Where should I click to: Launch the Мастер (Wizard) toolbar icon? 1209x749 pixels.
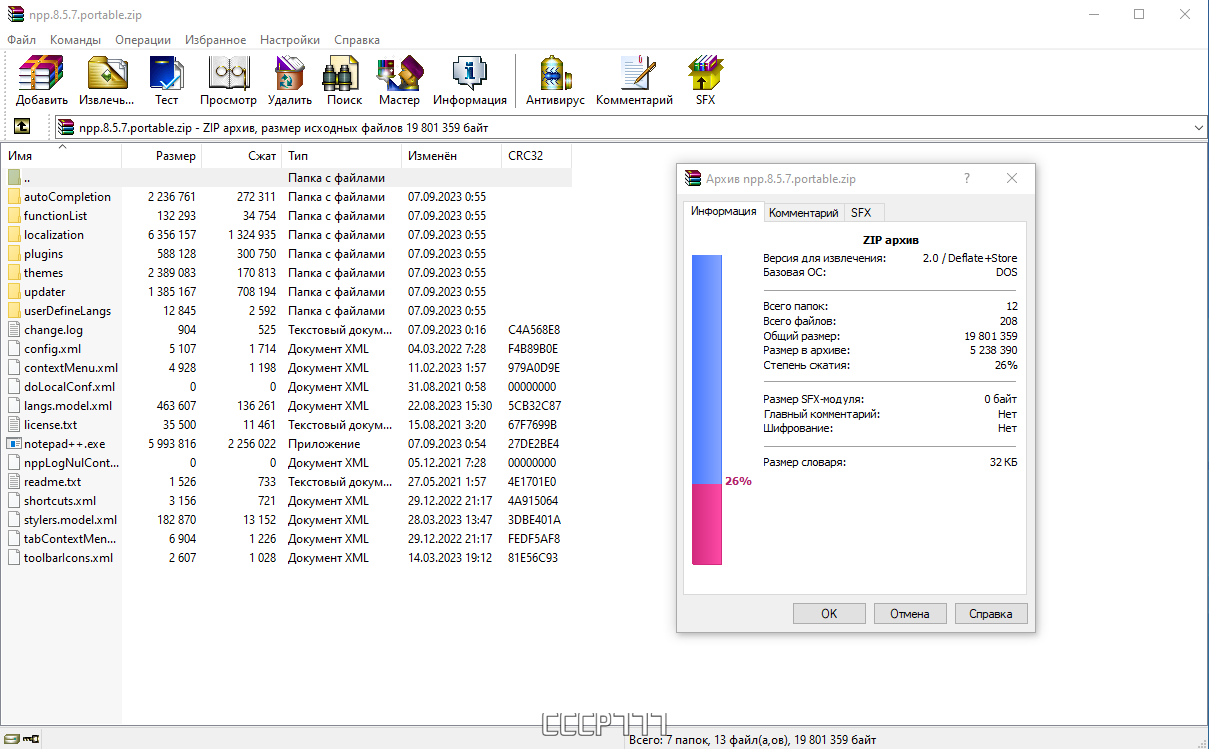(x=399, y=74)
